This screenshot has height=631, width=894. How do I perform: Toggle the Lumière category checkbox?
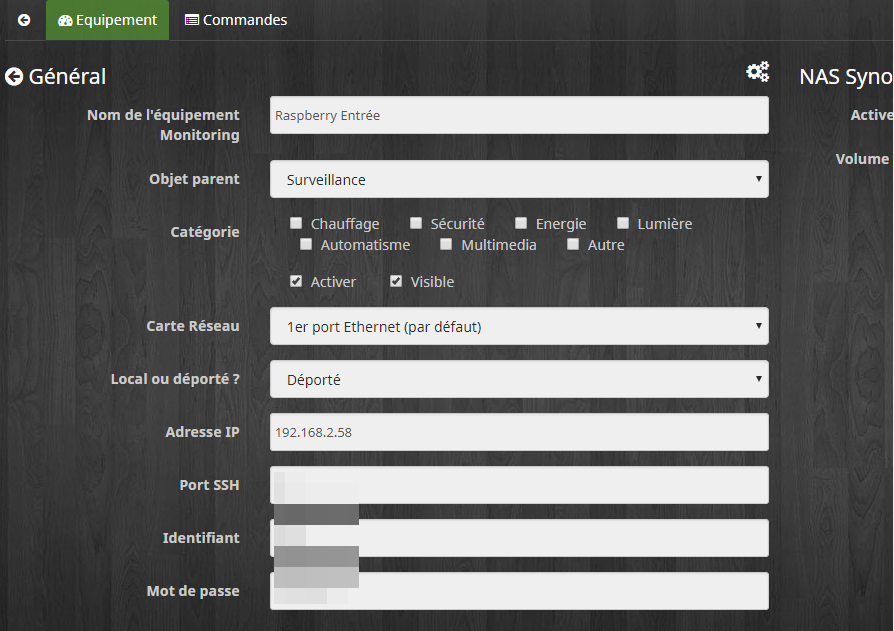[x=623, y=224]
